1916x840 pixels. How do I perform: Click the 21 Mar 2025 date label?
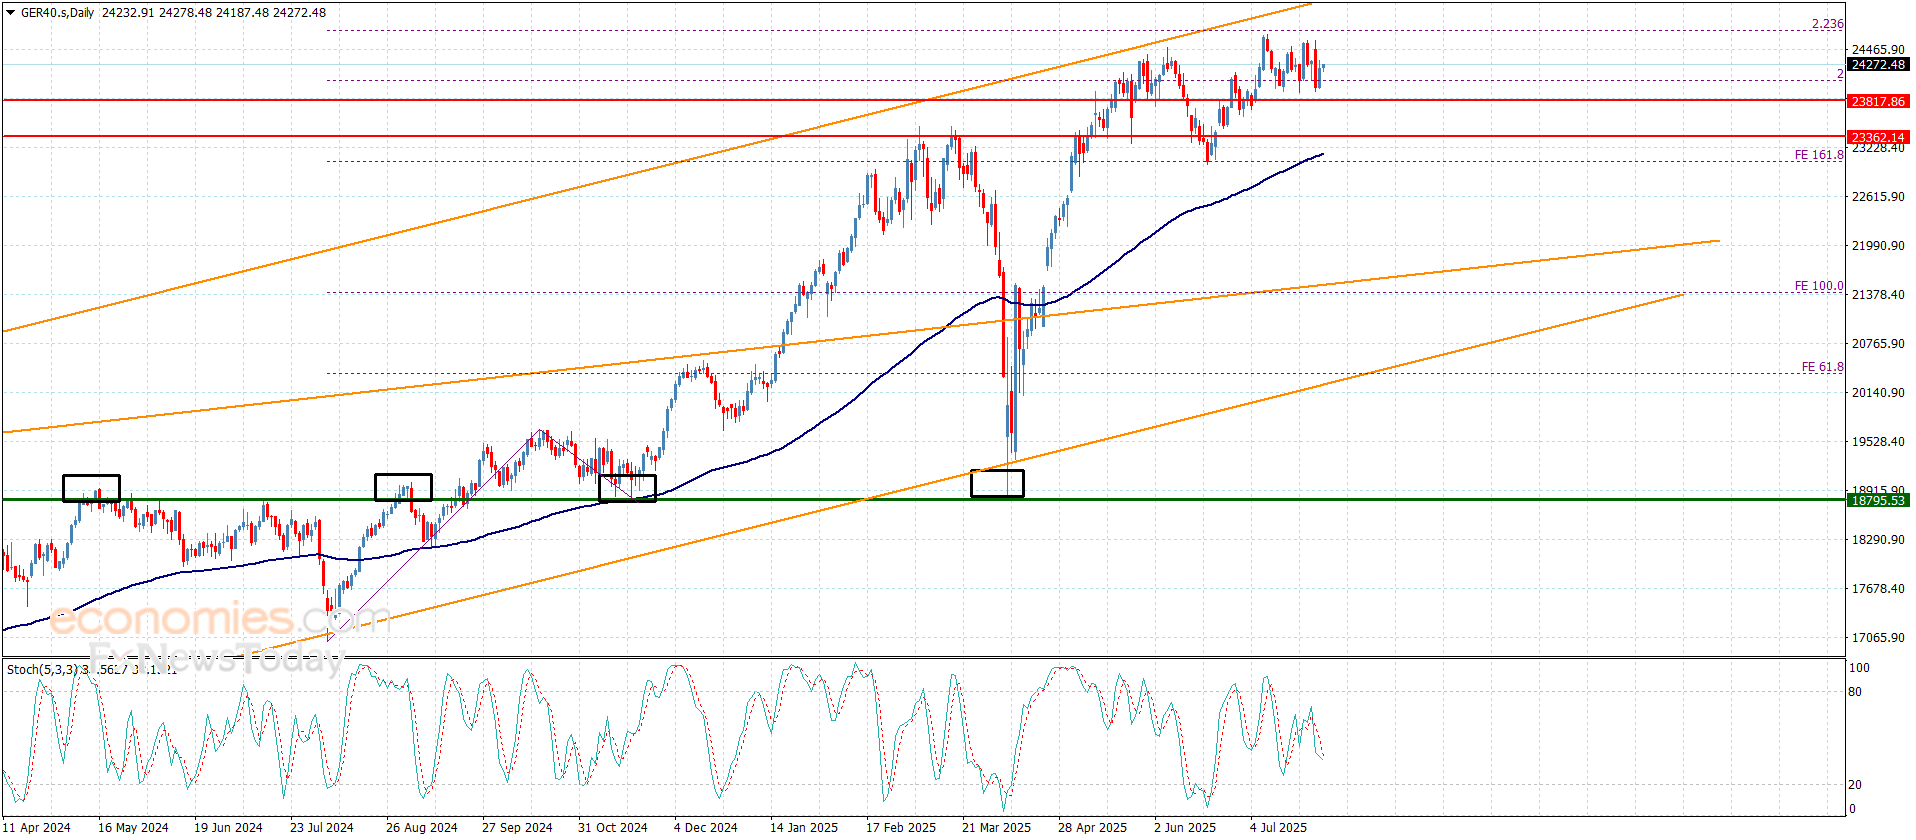click(x=996, y=827)
